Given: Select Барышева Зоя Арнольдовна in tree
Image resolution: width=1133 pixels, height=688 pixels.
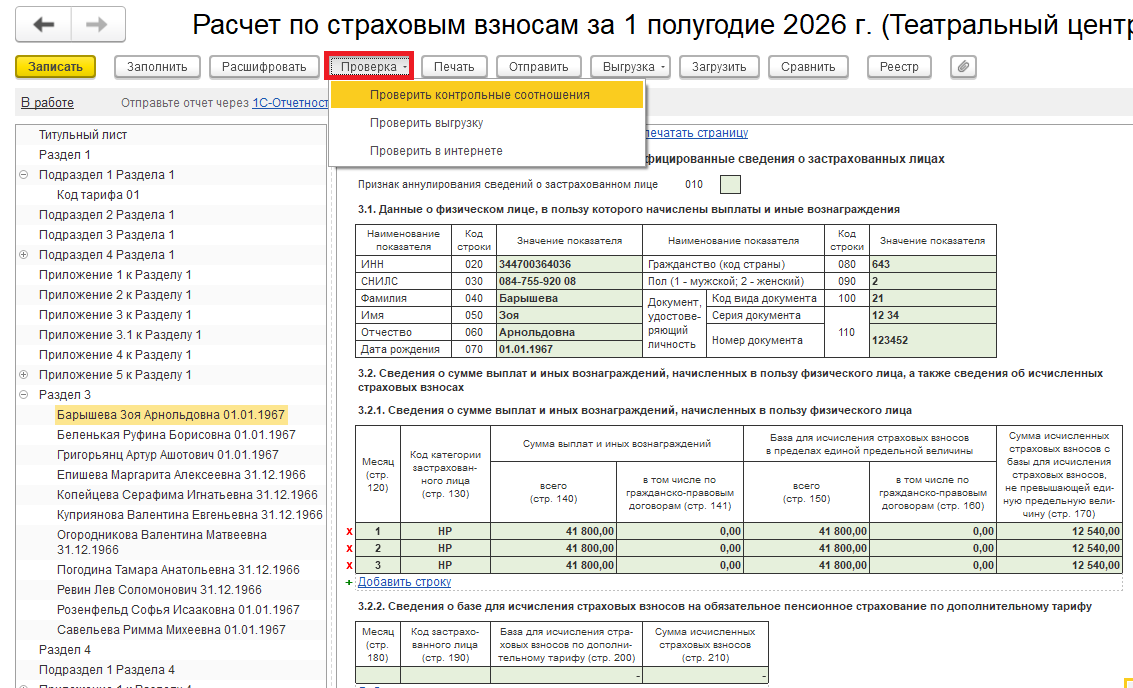Looking at the screenshot, I should tap(171, 415).
